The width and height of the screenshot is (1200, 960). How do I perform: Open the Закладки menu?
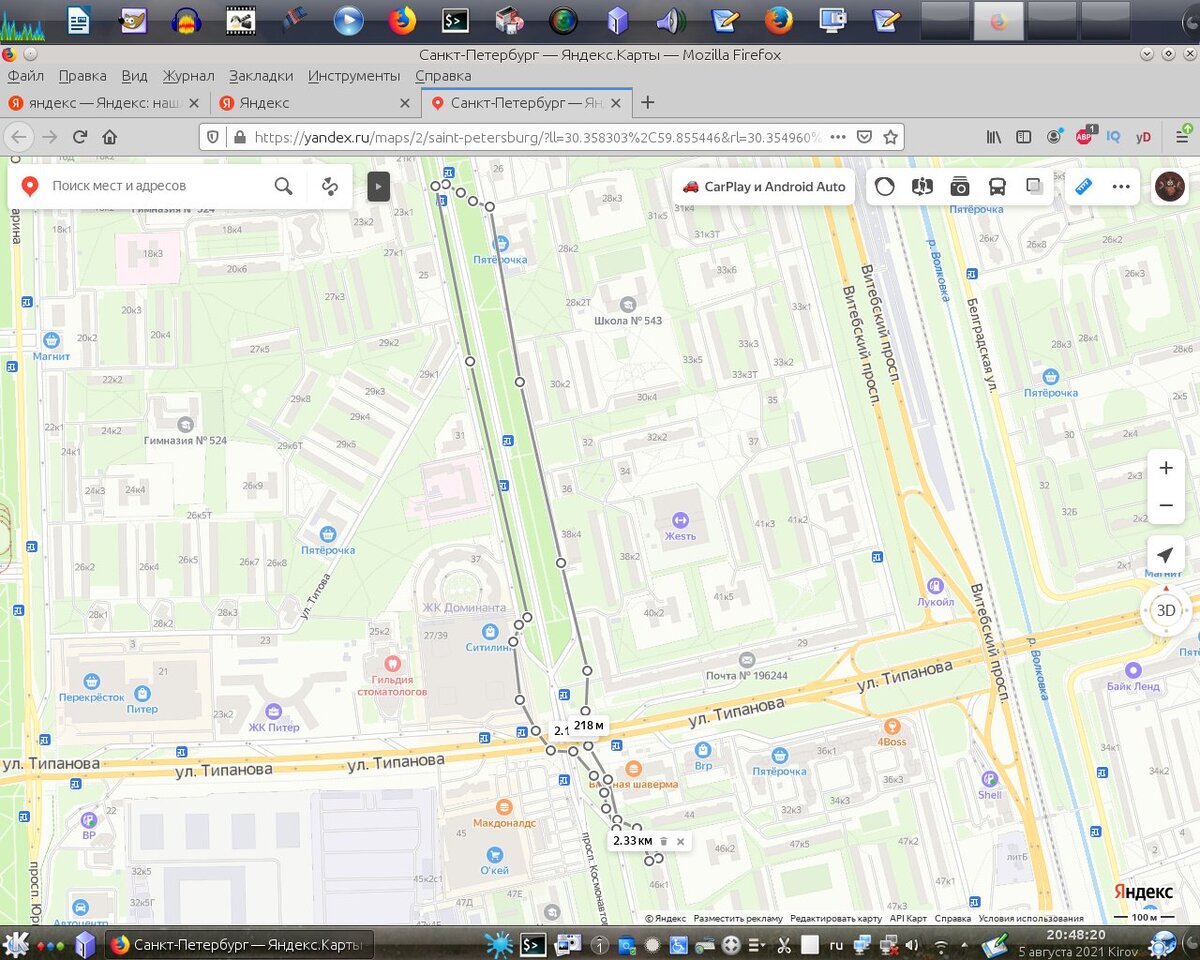(x=261, y=76)
